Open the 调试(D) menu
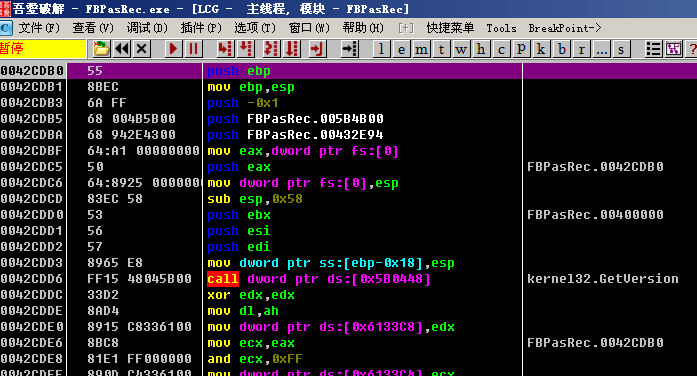Image resolution: width=697 pixels, height=376 pixels. click(x=147, y=28)
